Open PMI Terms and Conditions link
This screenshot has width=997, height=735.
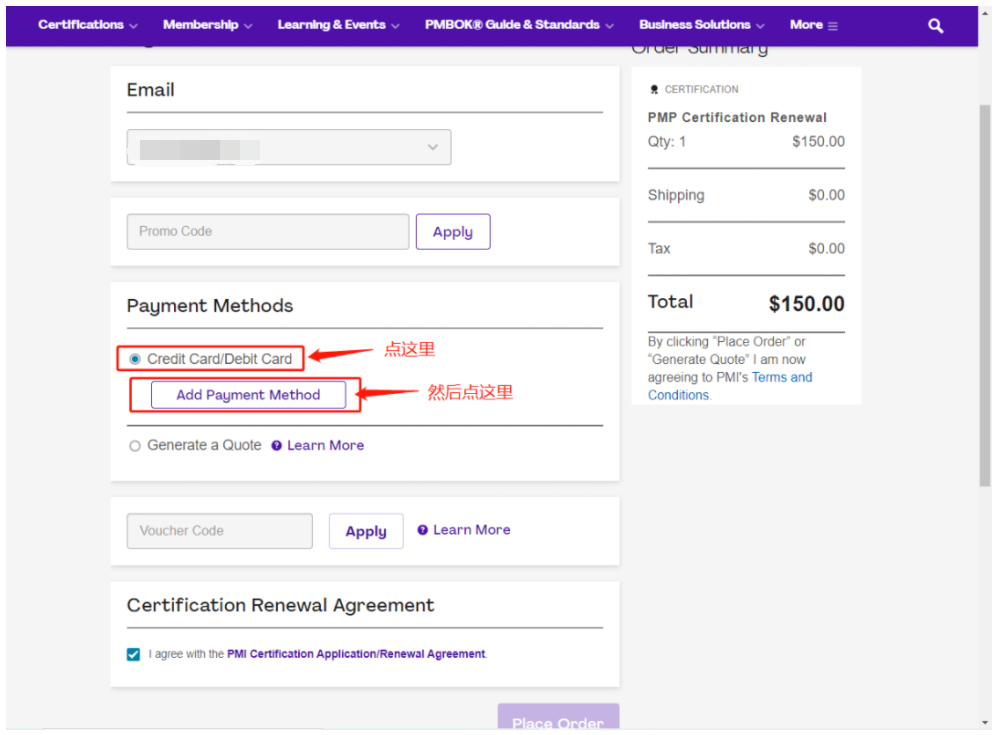tap(730, 386)
